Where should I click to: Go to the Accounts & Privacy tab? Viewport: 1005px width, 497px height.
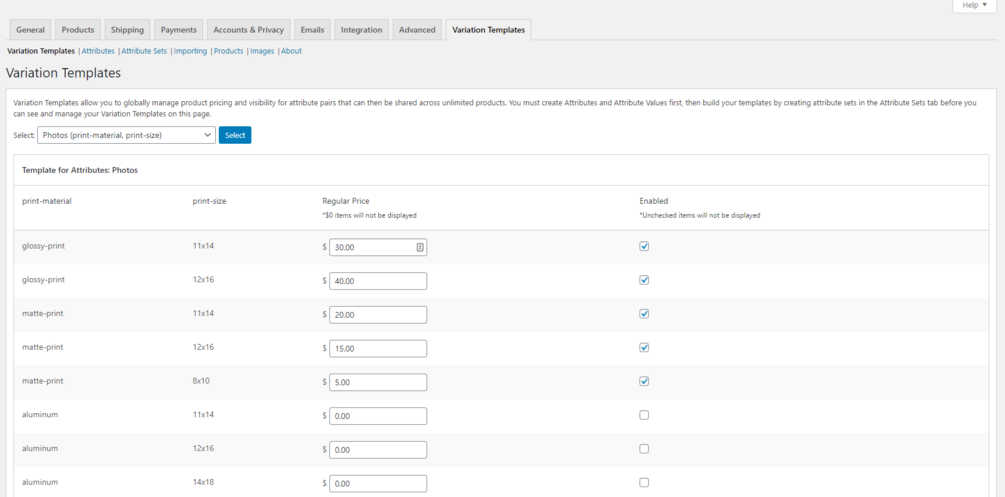(248, 30)
